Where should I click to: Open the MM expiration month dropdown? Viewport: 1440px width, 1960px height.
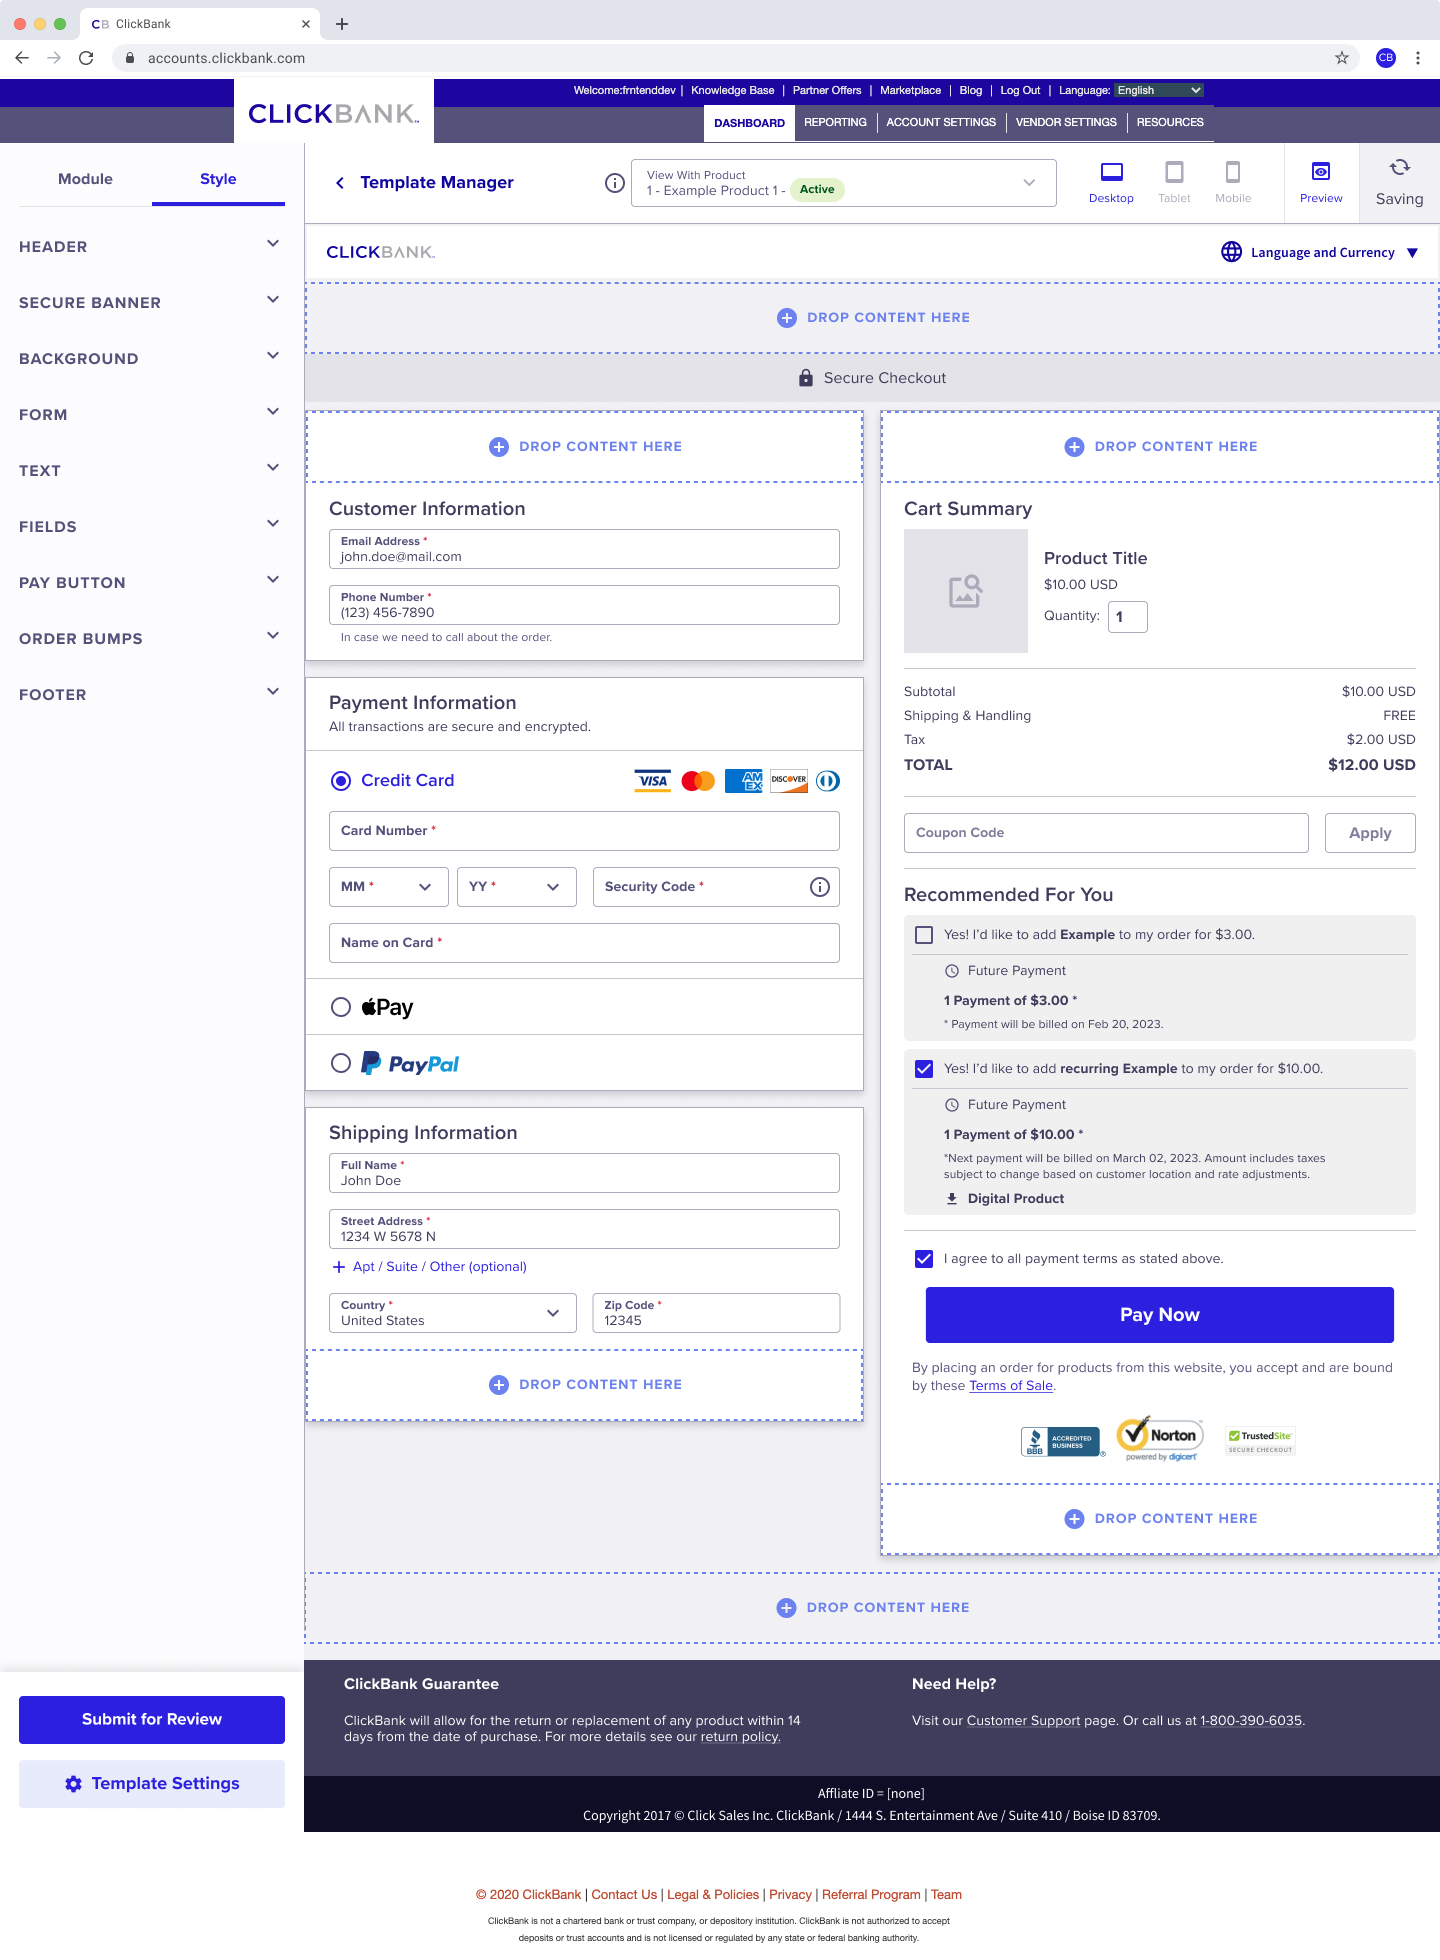[389, 887]
